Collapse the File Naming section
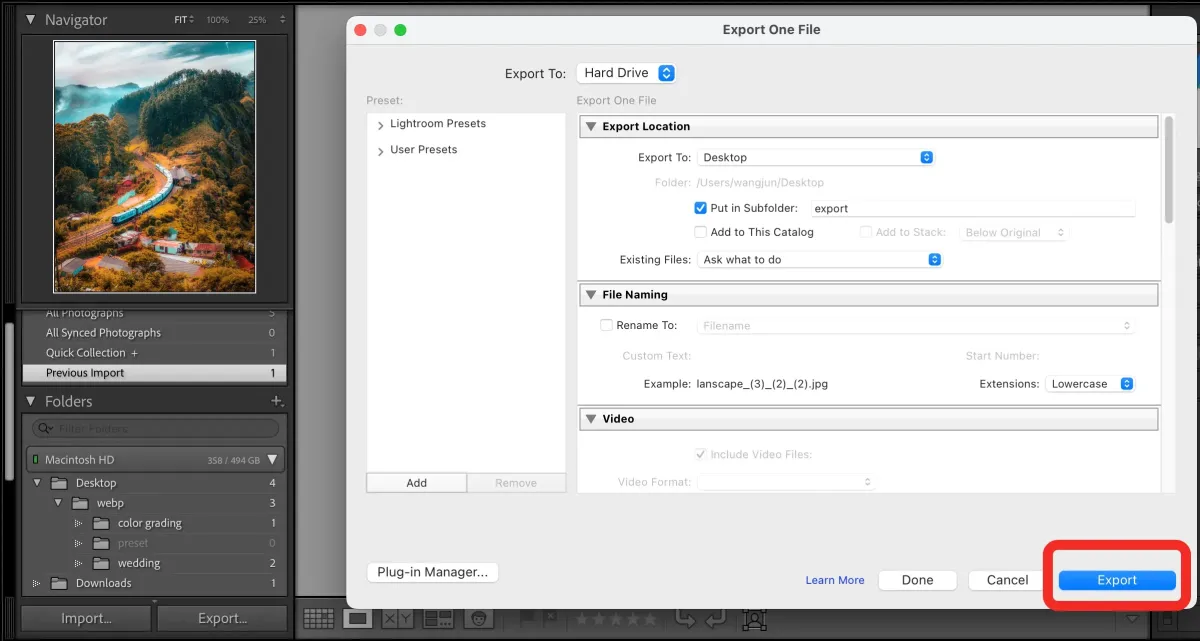 tap(591, 295)
